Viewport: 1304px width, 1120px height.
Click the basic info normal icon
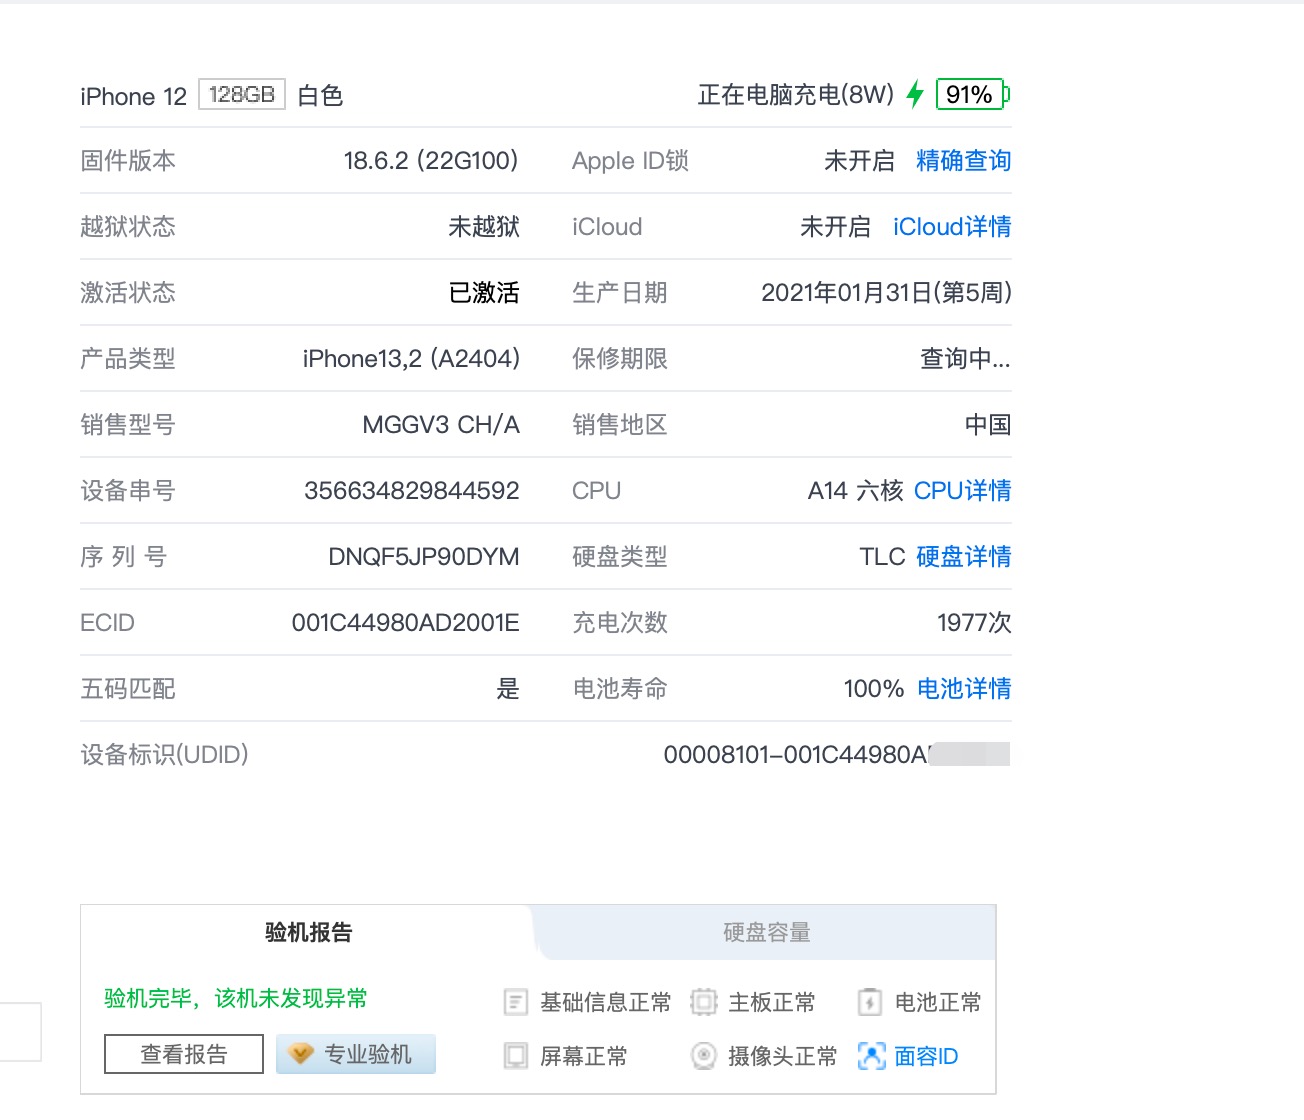click(516, 1002)
